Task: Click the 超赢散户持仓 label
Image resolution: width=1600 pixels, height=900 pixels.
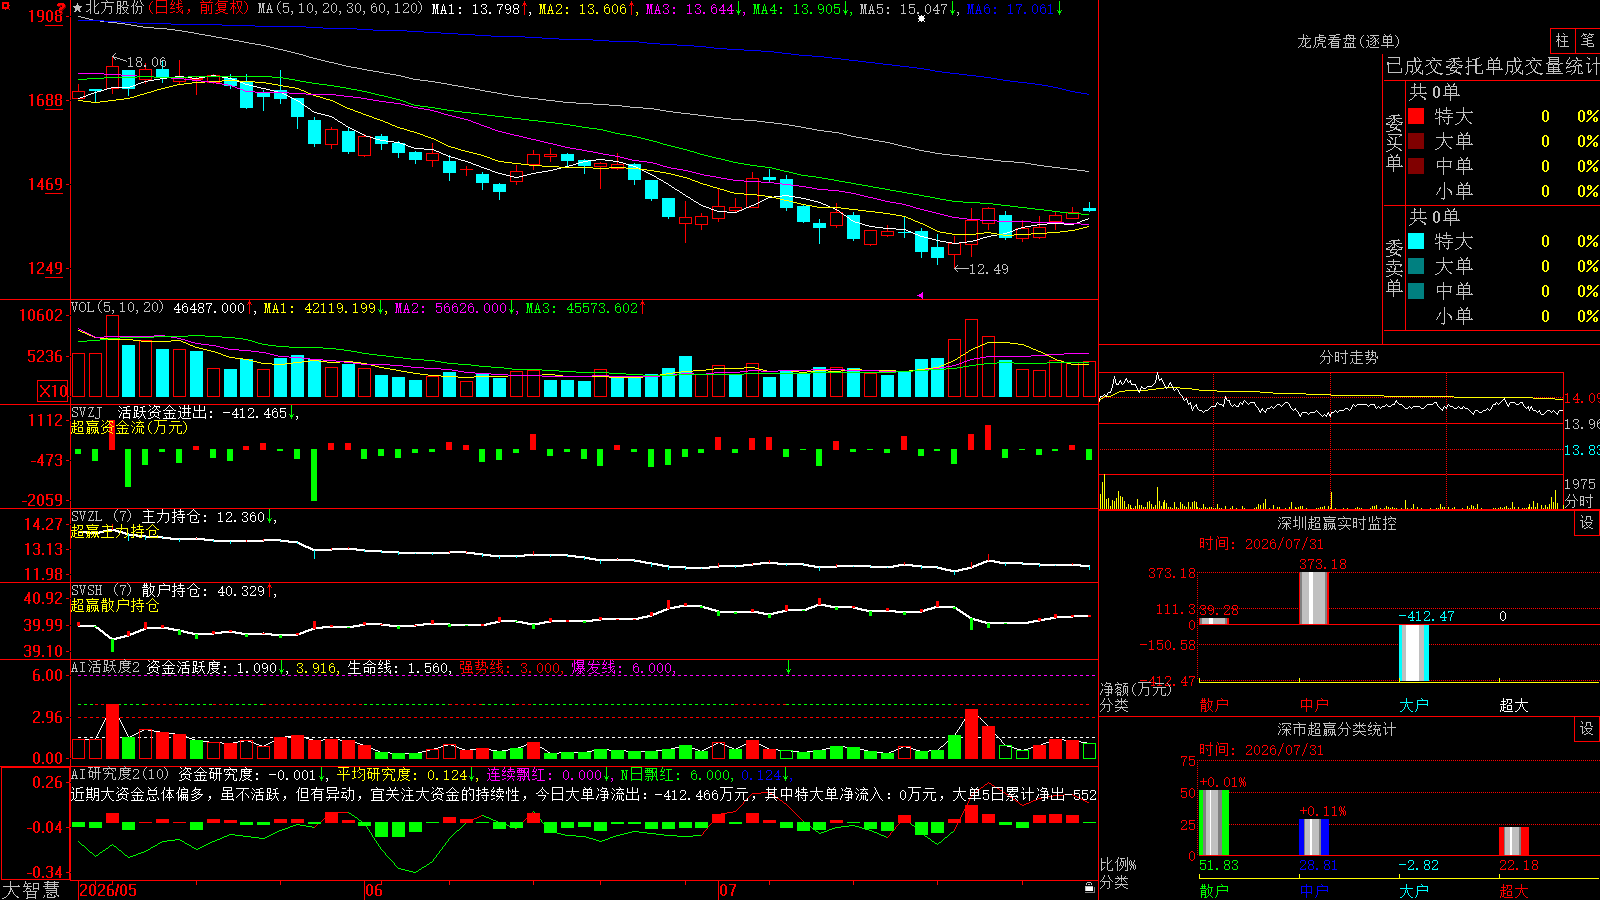Action: click(115, 605)
